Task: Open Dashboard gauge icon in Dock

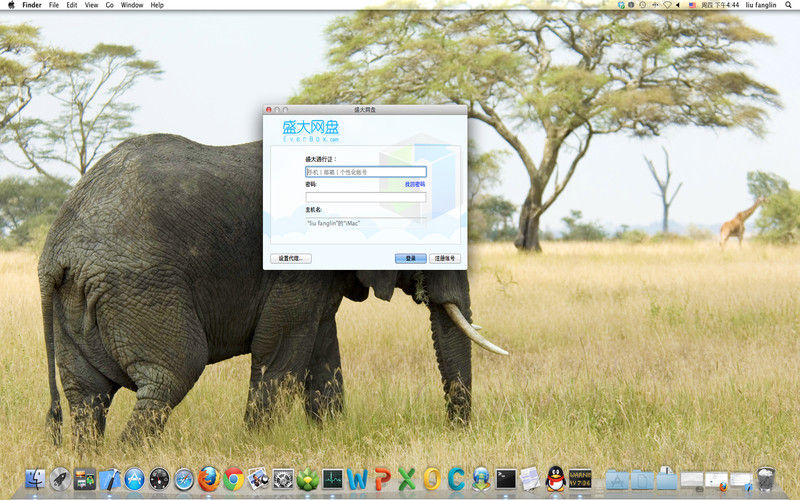Action: 159,479
